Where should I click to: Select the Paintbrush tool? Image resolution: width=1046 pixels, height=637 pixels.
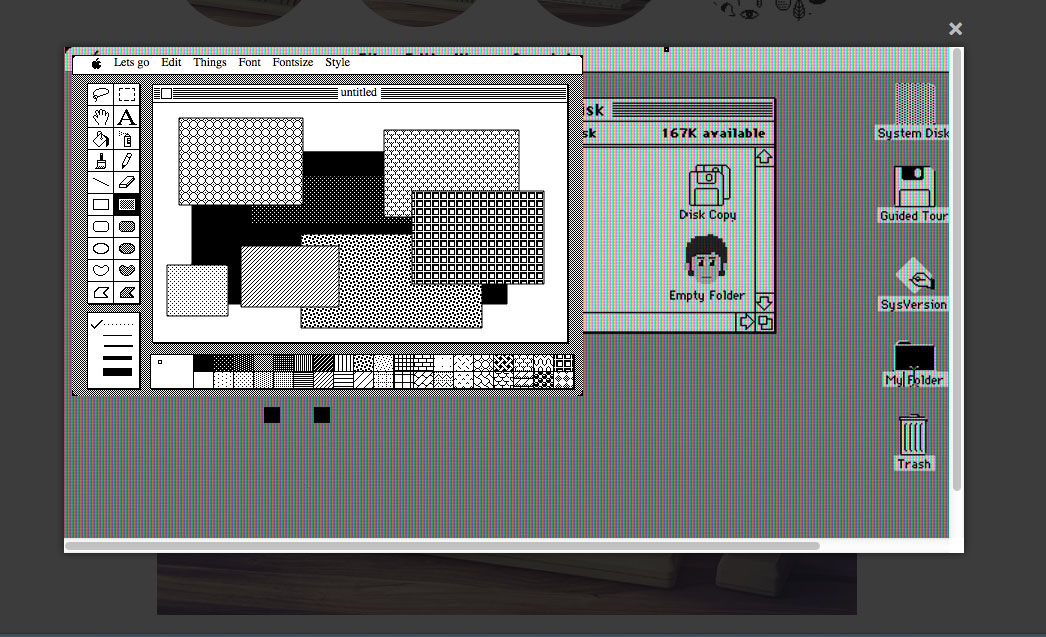click(101, 161)
